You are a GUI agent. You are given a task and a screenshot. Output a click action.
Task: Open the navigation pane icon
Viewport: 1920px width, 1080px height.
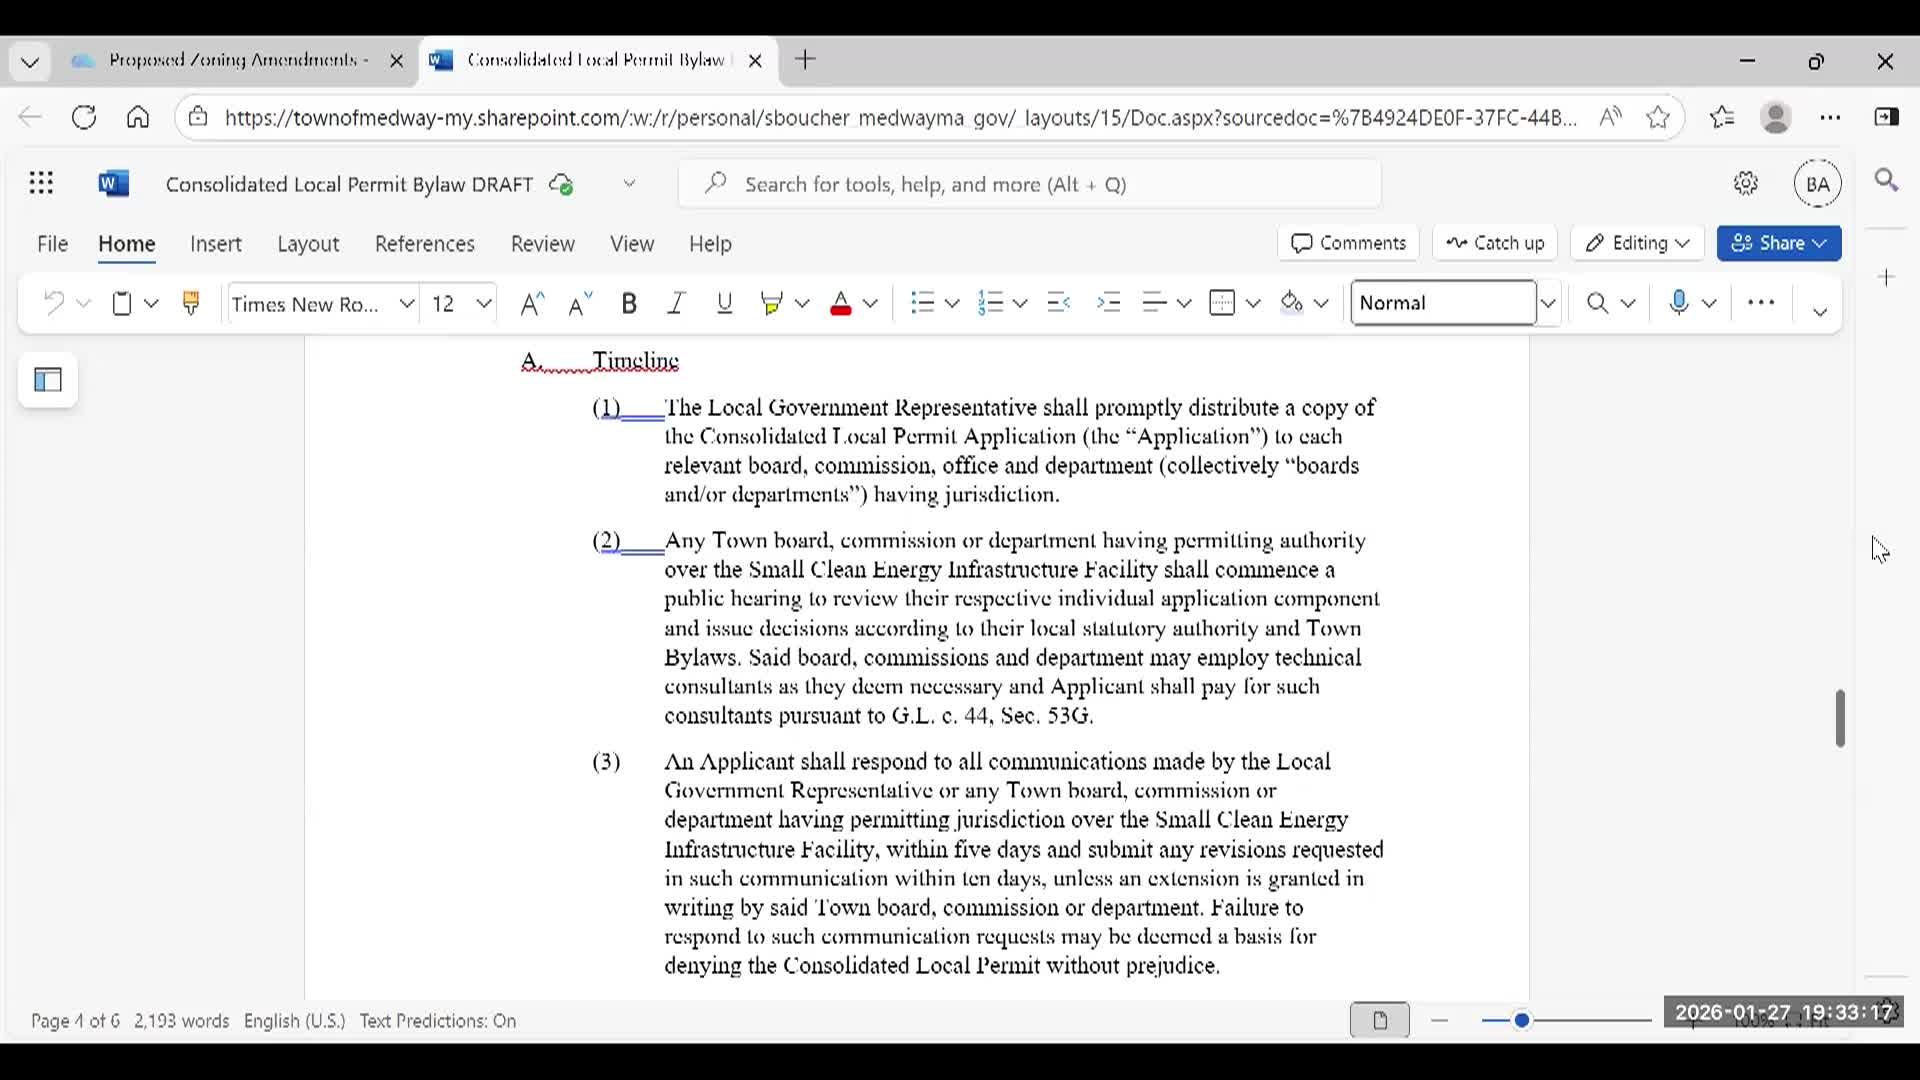[48, 380]
